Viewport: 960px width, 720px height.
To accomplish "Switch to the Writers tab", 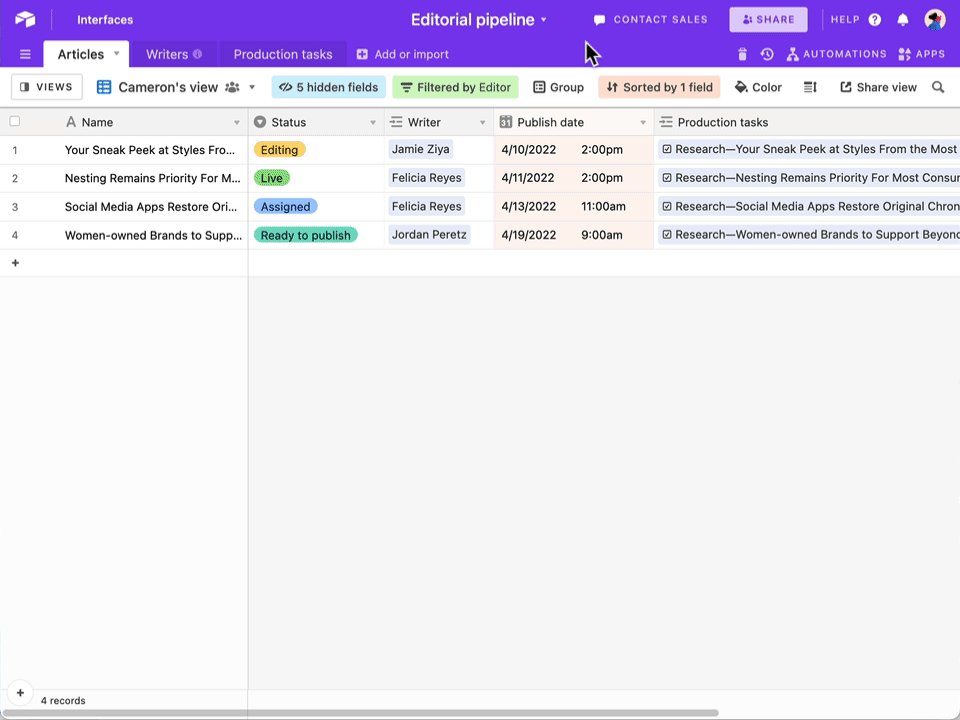I will pyautogui.click(x=167, y=54).
